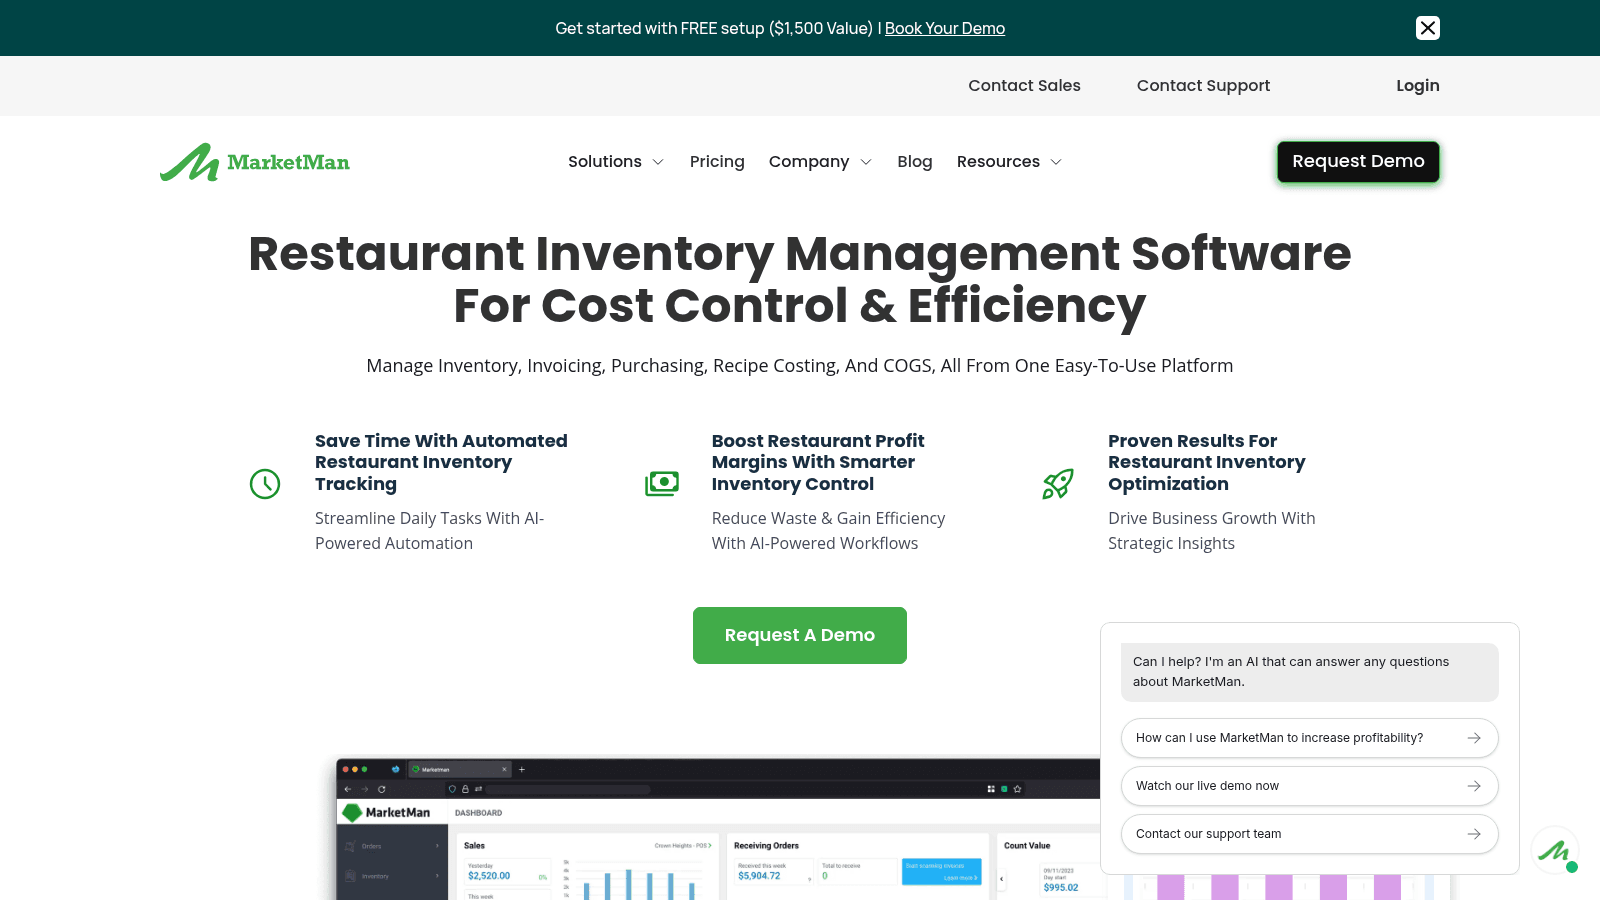1600x900 pixels.
Task: Click the MarketMan chat widget launcher icon
Action: (x=1555, y=851)
